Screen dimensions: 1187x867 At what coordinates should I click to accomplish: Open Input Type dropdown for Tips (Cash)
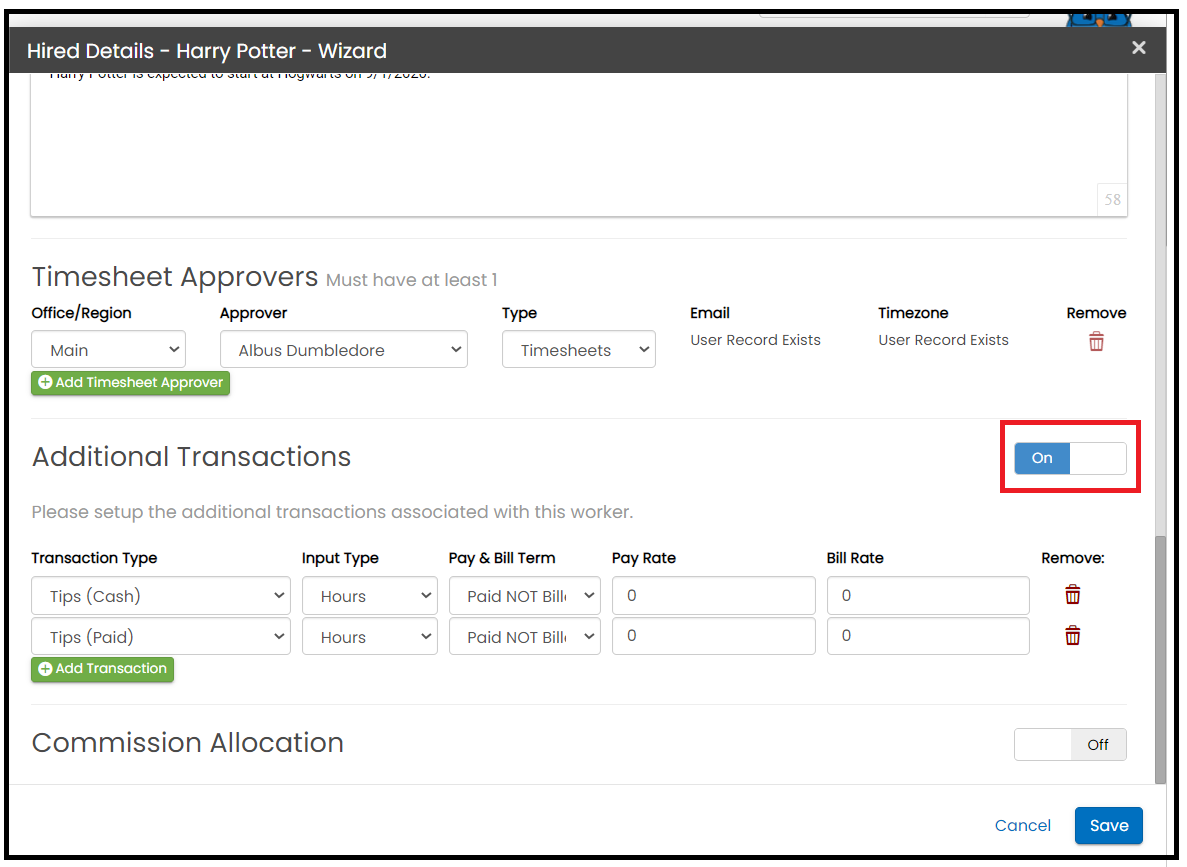coord(369,596)
